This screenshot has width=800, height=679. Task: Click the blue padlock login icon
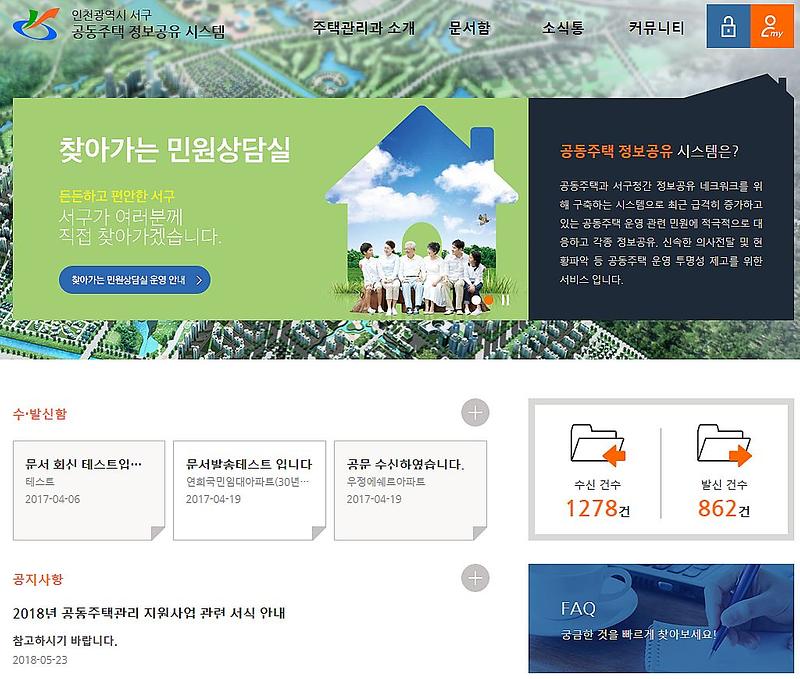(x=729, y=27)
